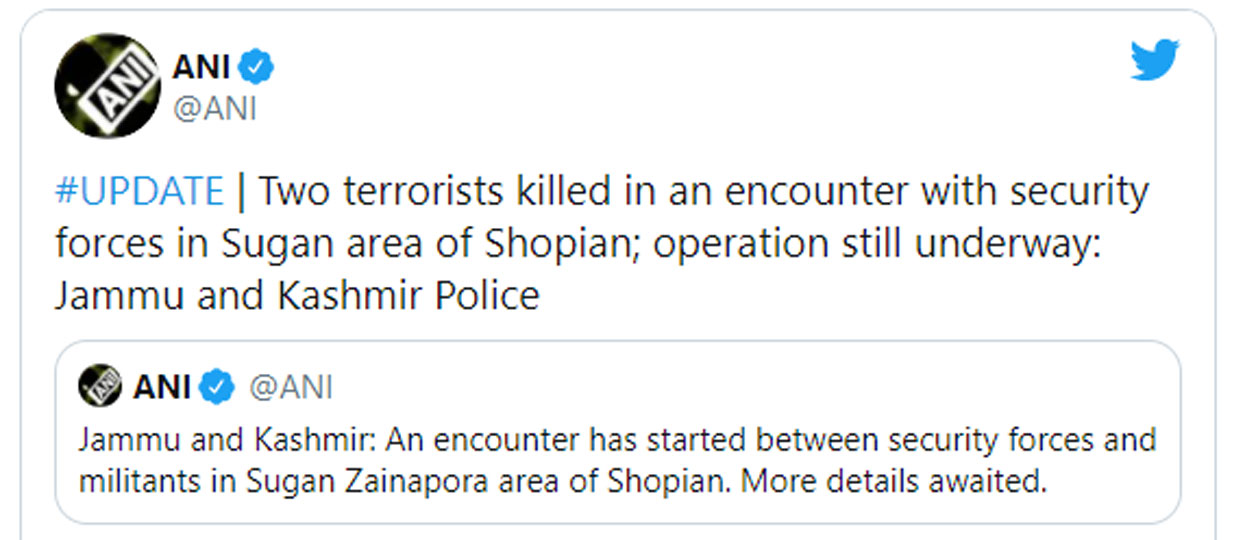Select "Jammu and Kashmir Police" line

tap(297, 296)
